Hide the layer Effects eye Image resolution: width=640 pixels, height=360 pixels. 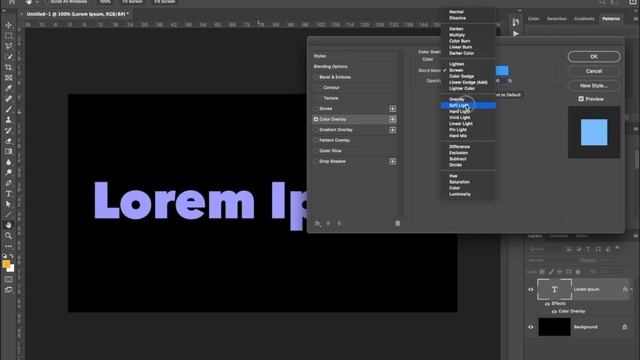coord(547,304)
